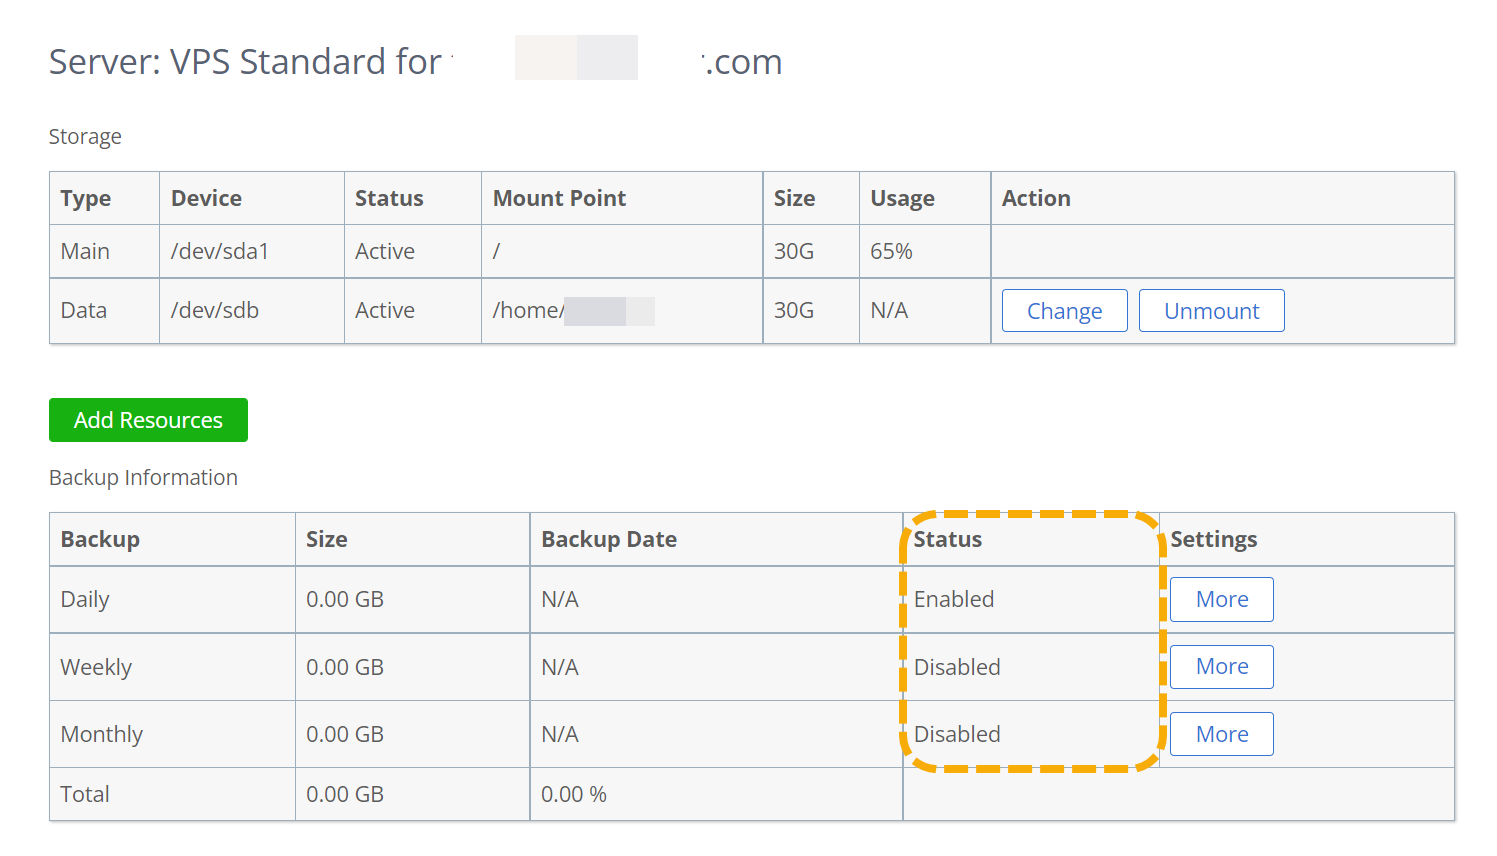Screen dimensions: 1497x856
Task: Click the Backup Date column header
Action: point(609,538)
